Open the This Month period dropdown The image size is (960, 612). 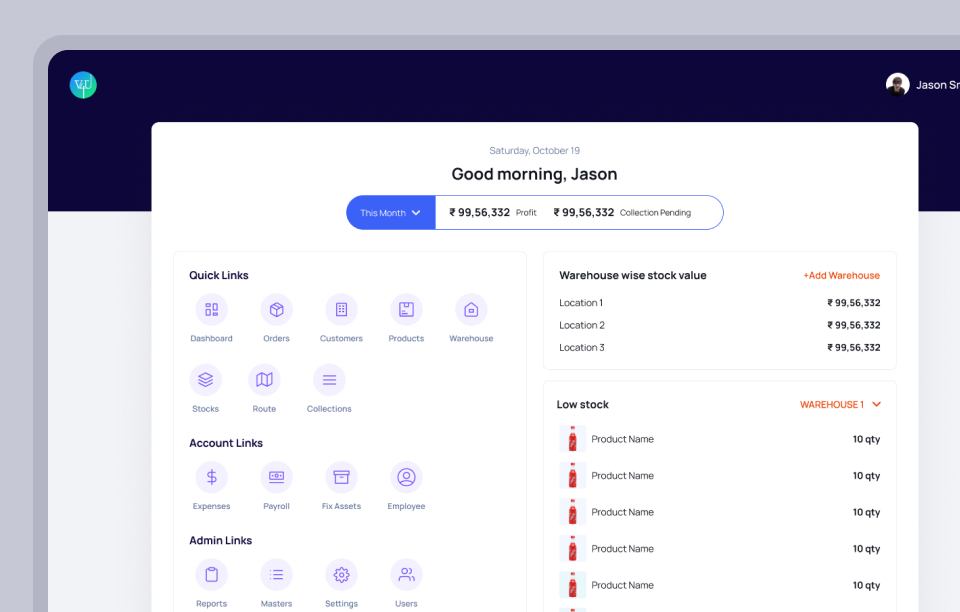391,213
